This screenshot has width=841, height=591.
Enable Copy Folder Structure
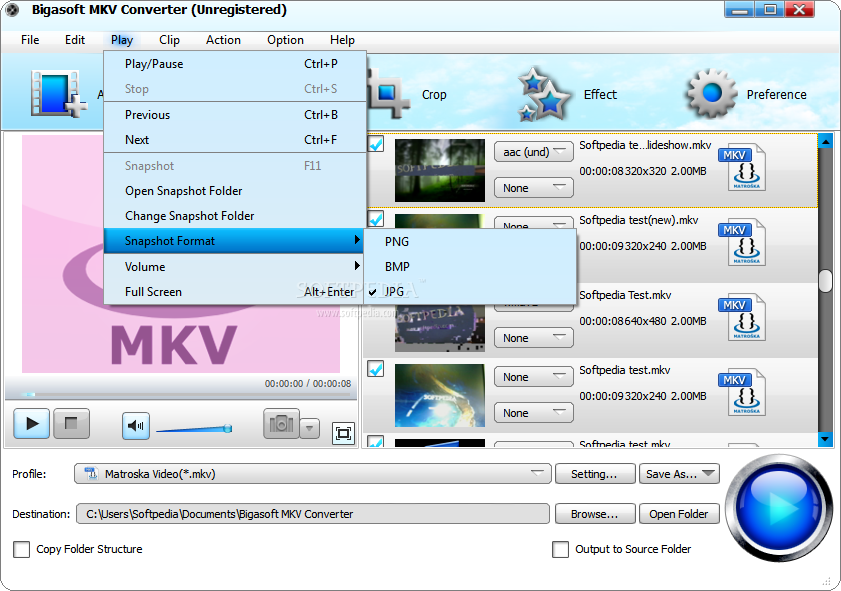click(21, 549)
